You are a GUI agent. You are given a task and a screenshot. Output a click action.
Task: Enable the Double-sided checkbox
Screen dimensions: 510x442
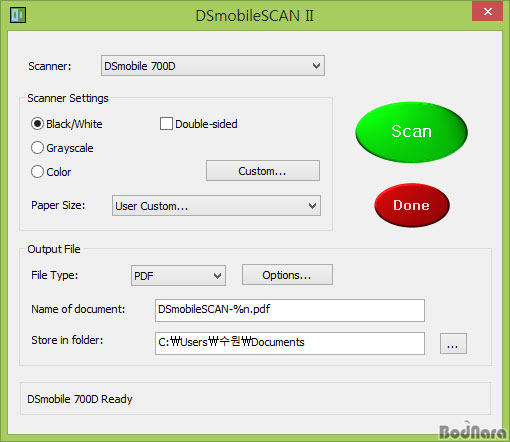(x=166, y=123)
